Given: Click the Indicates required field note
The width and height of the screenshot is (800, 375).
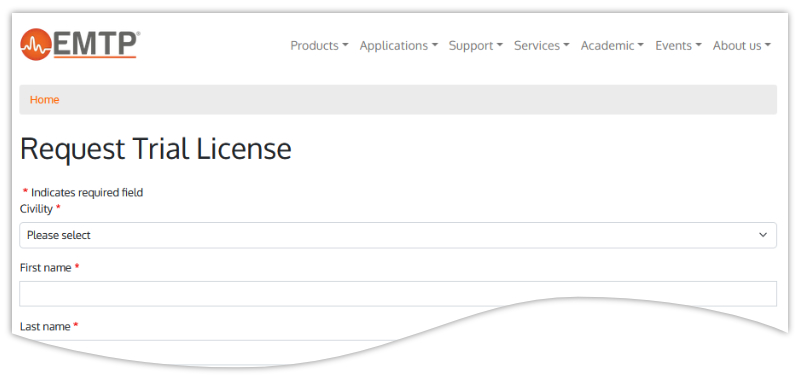Looking at the screenshot, I should pyautogui.click(x=83, y=192).
